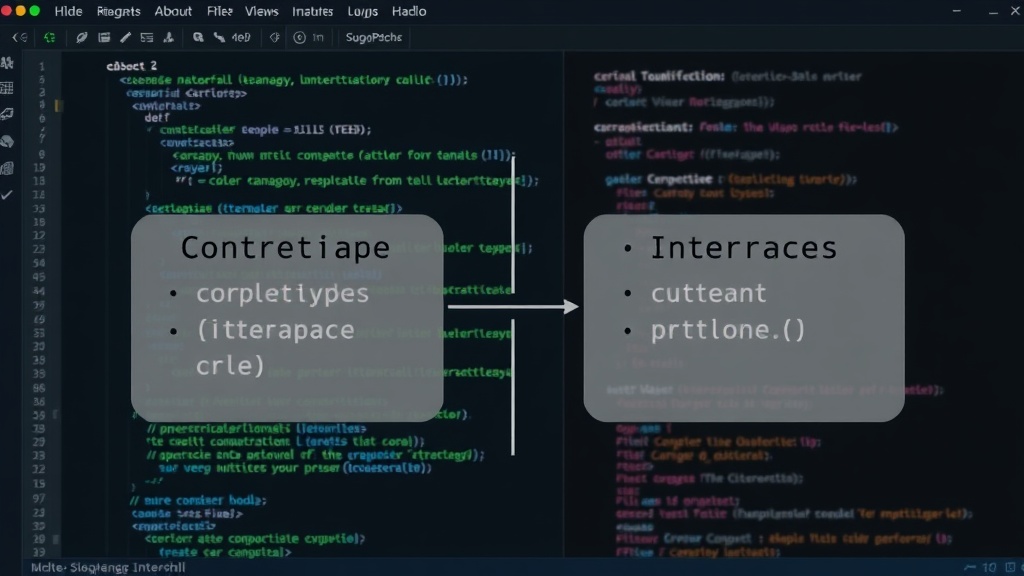Click the tag-shaped icon in the left sidebar
The width and height of the screenshot is (1024, 576).
7,114
